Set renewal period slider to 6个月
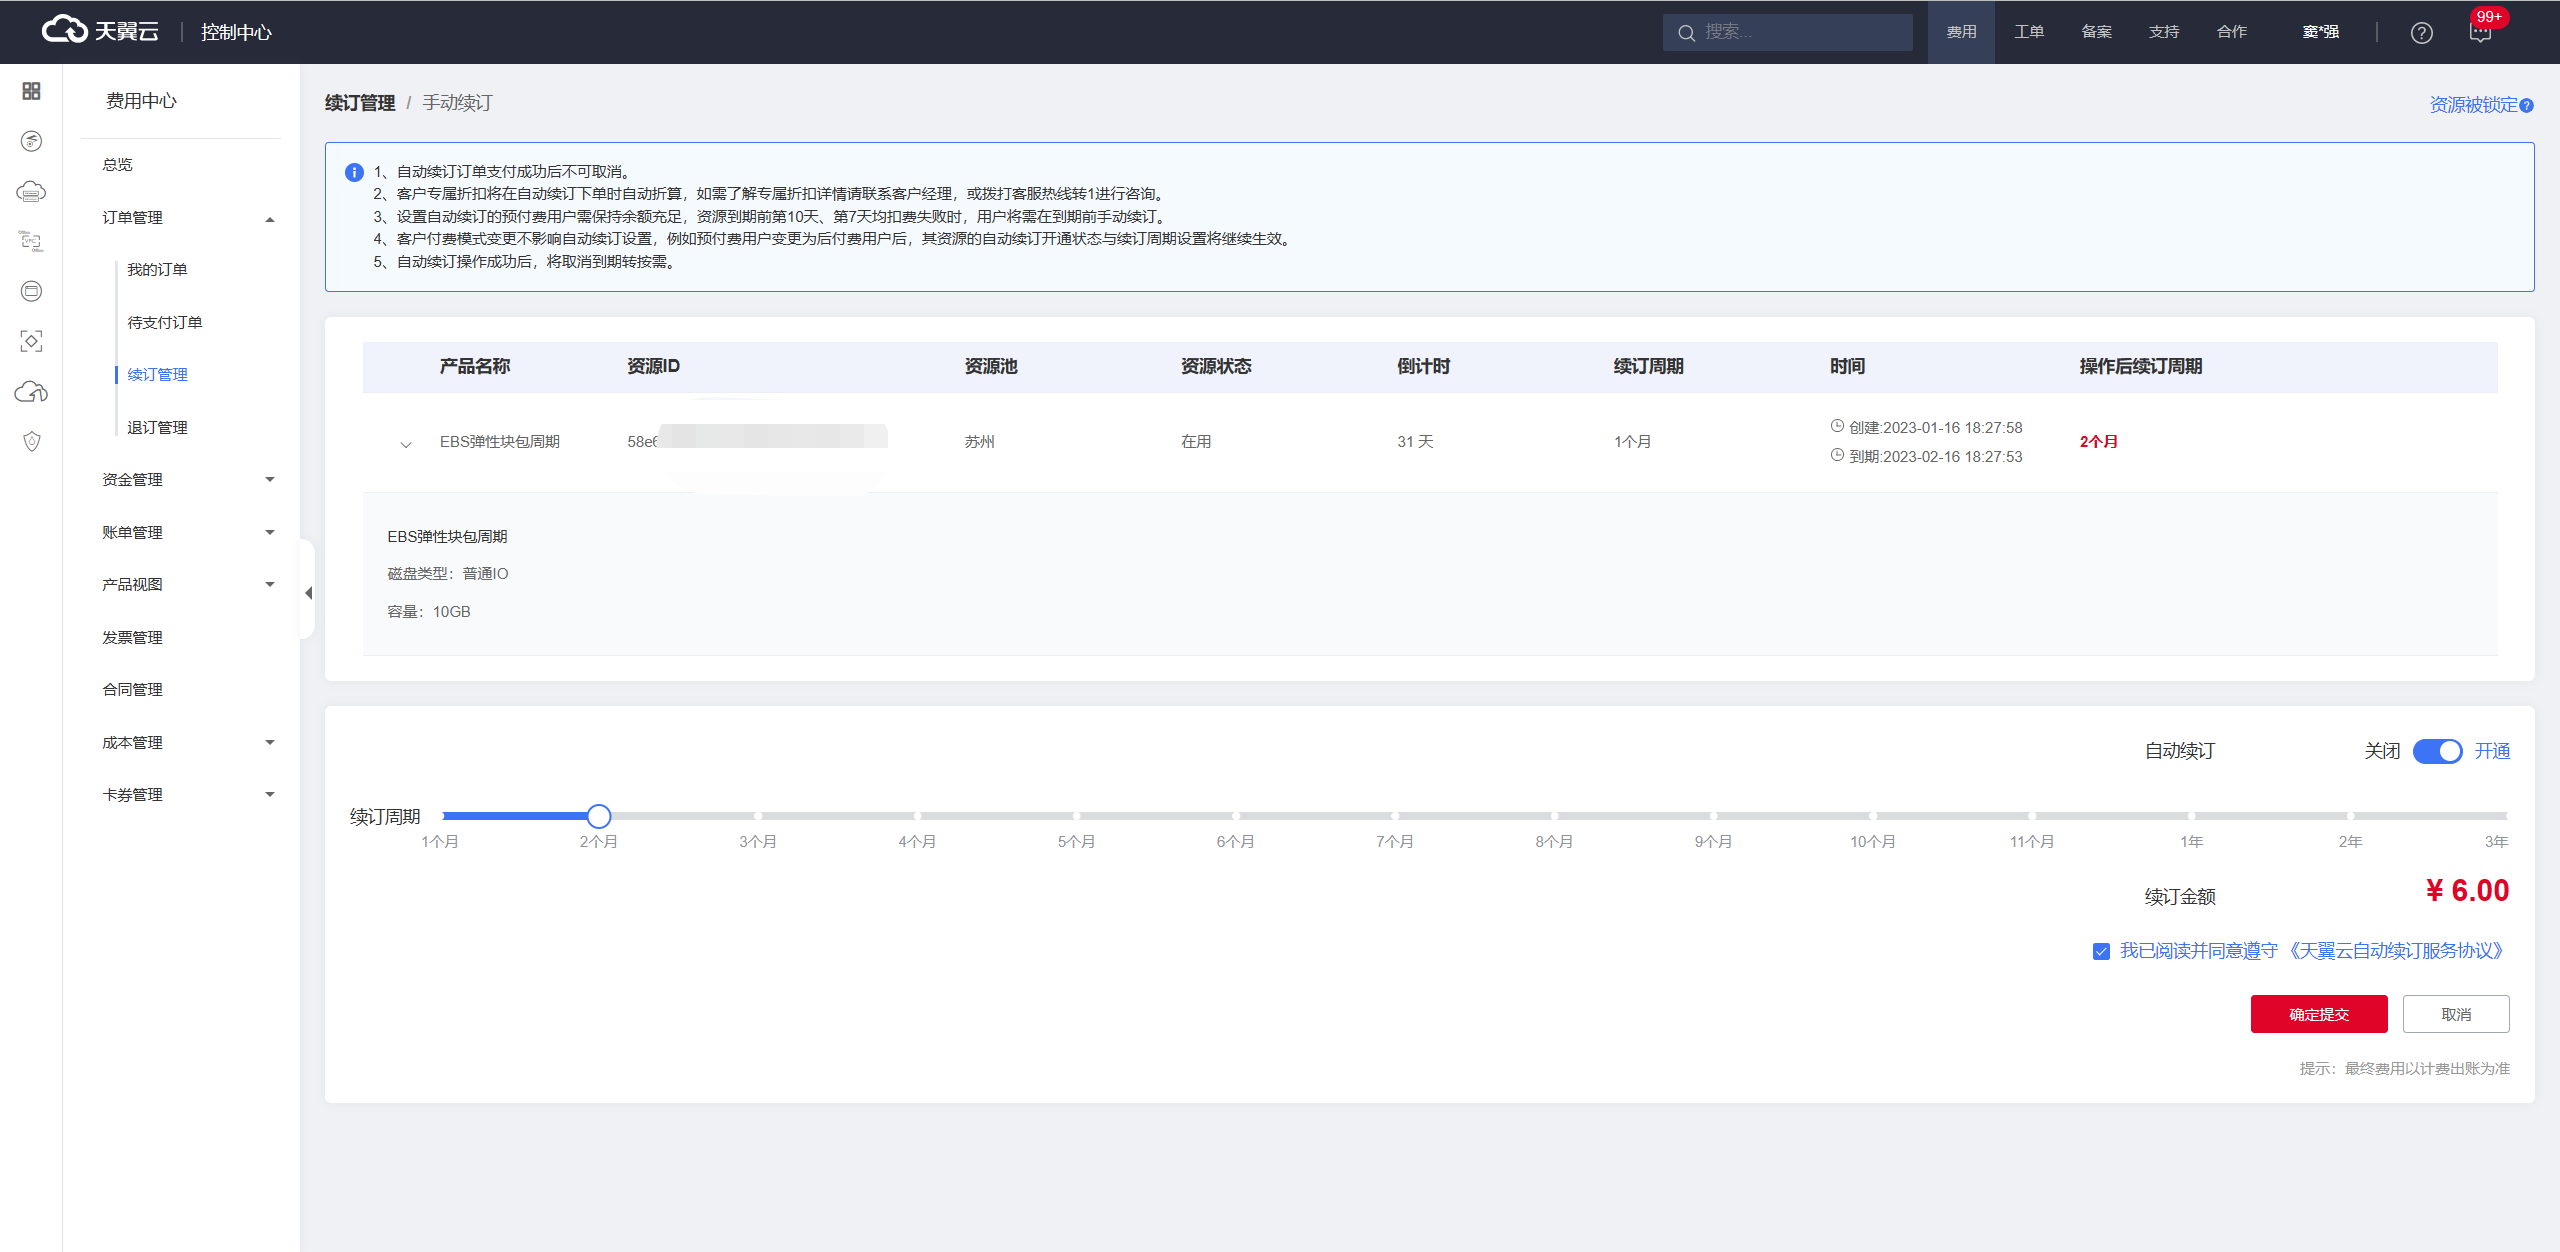 (1235, 816)
